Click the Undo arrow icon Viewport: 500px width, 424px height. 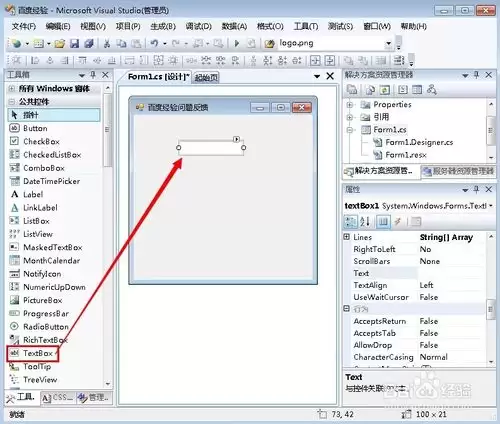154,43
